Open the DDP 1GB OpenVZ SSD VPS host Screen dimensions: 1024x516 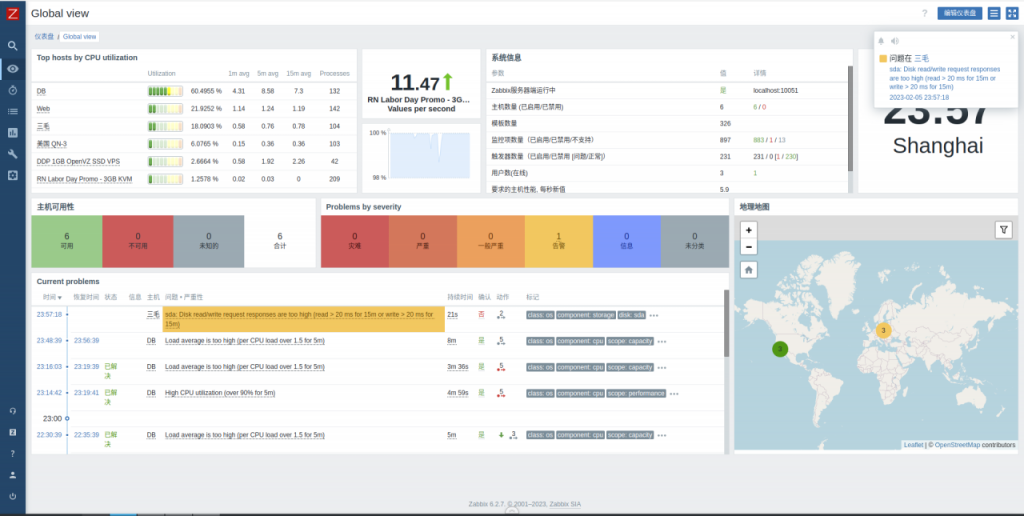click(78, 161)
